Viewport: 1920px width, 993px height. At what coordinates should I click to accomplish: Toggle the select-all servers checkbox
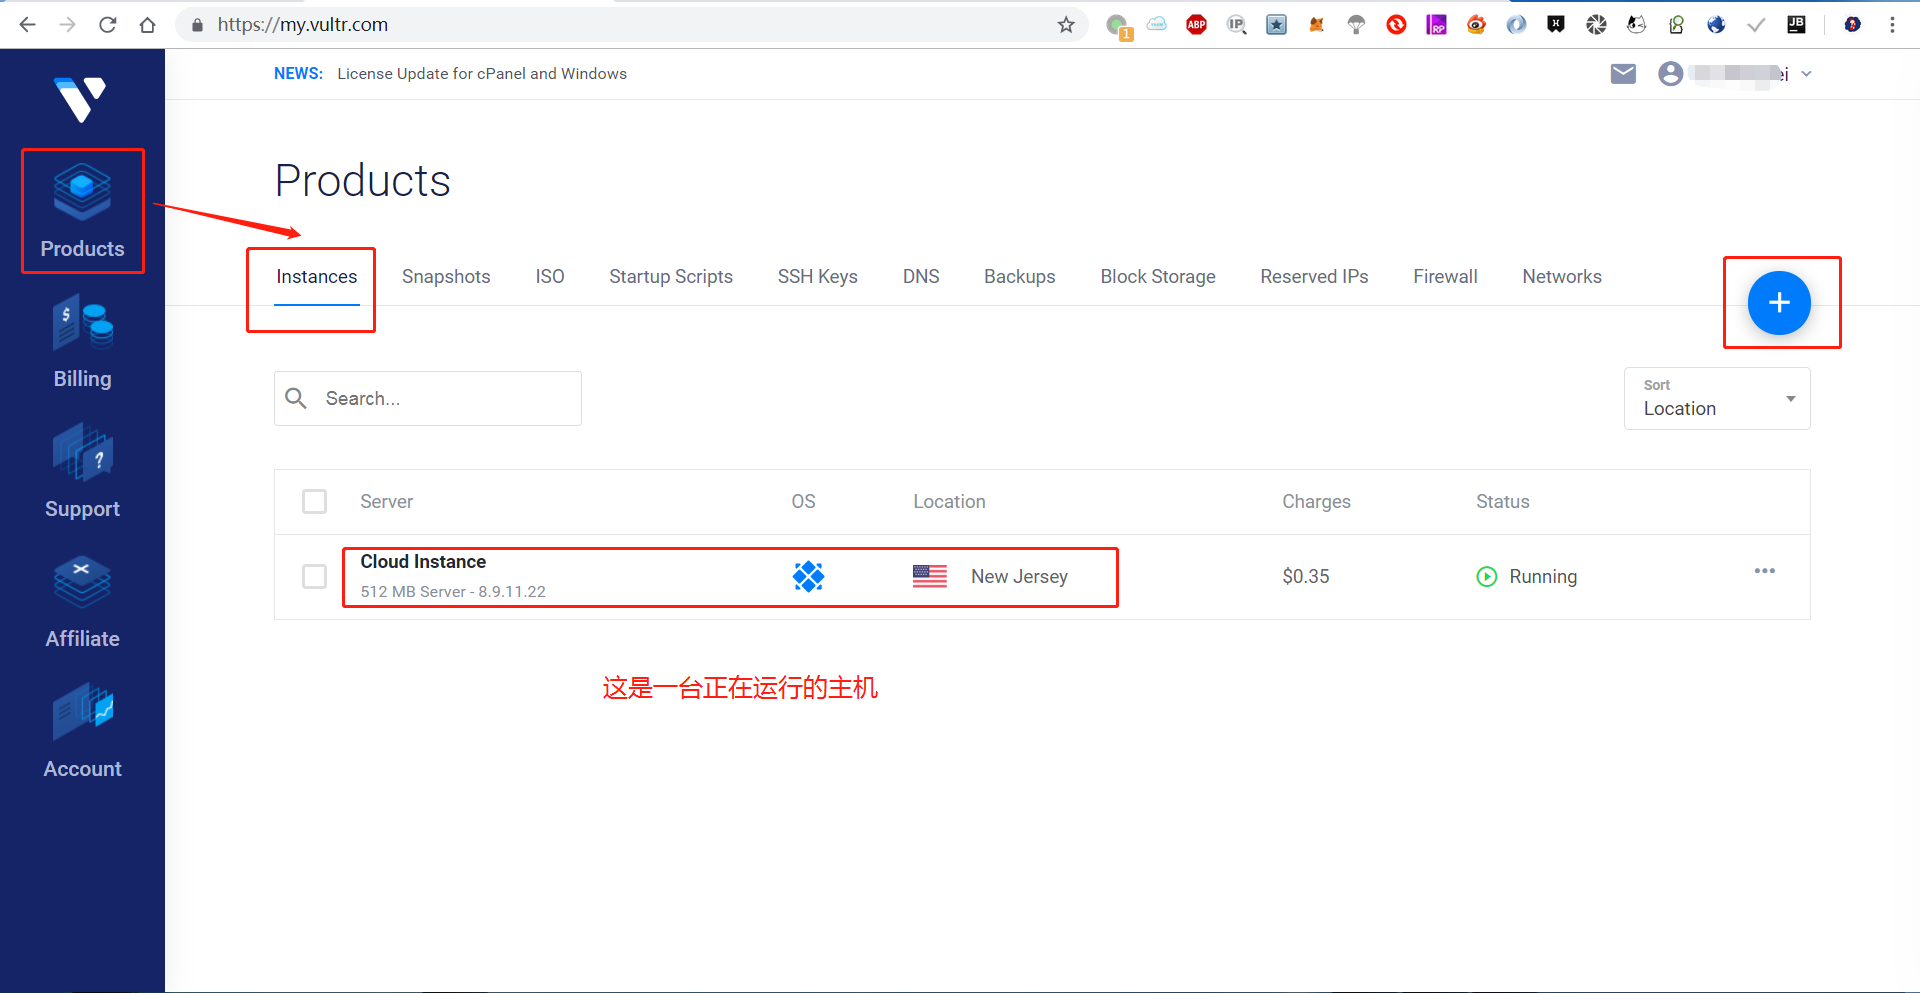tap(315, 501)
